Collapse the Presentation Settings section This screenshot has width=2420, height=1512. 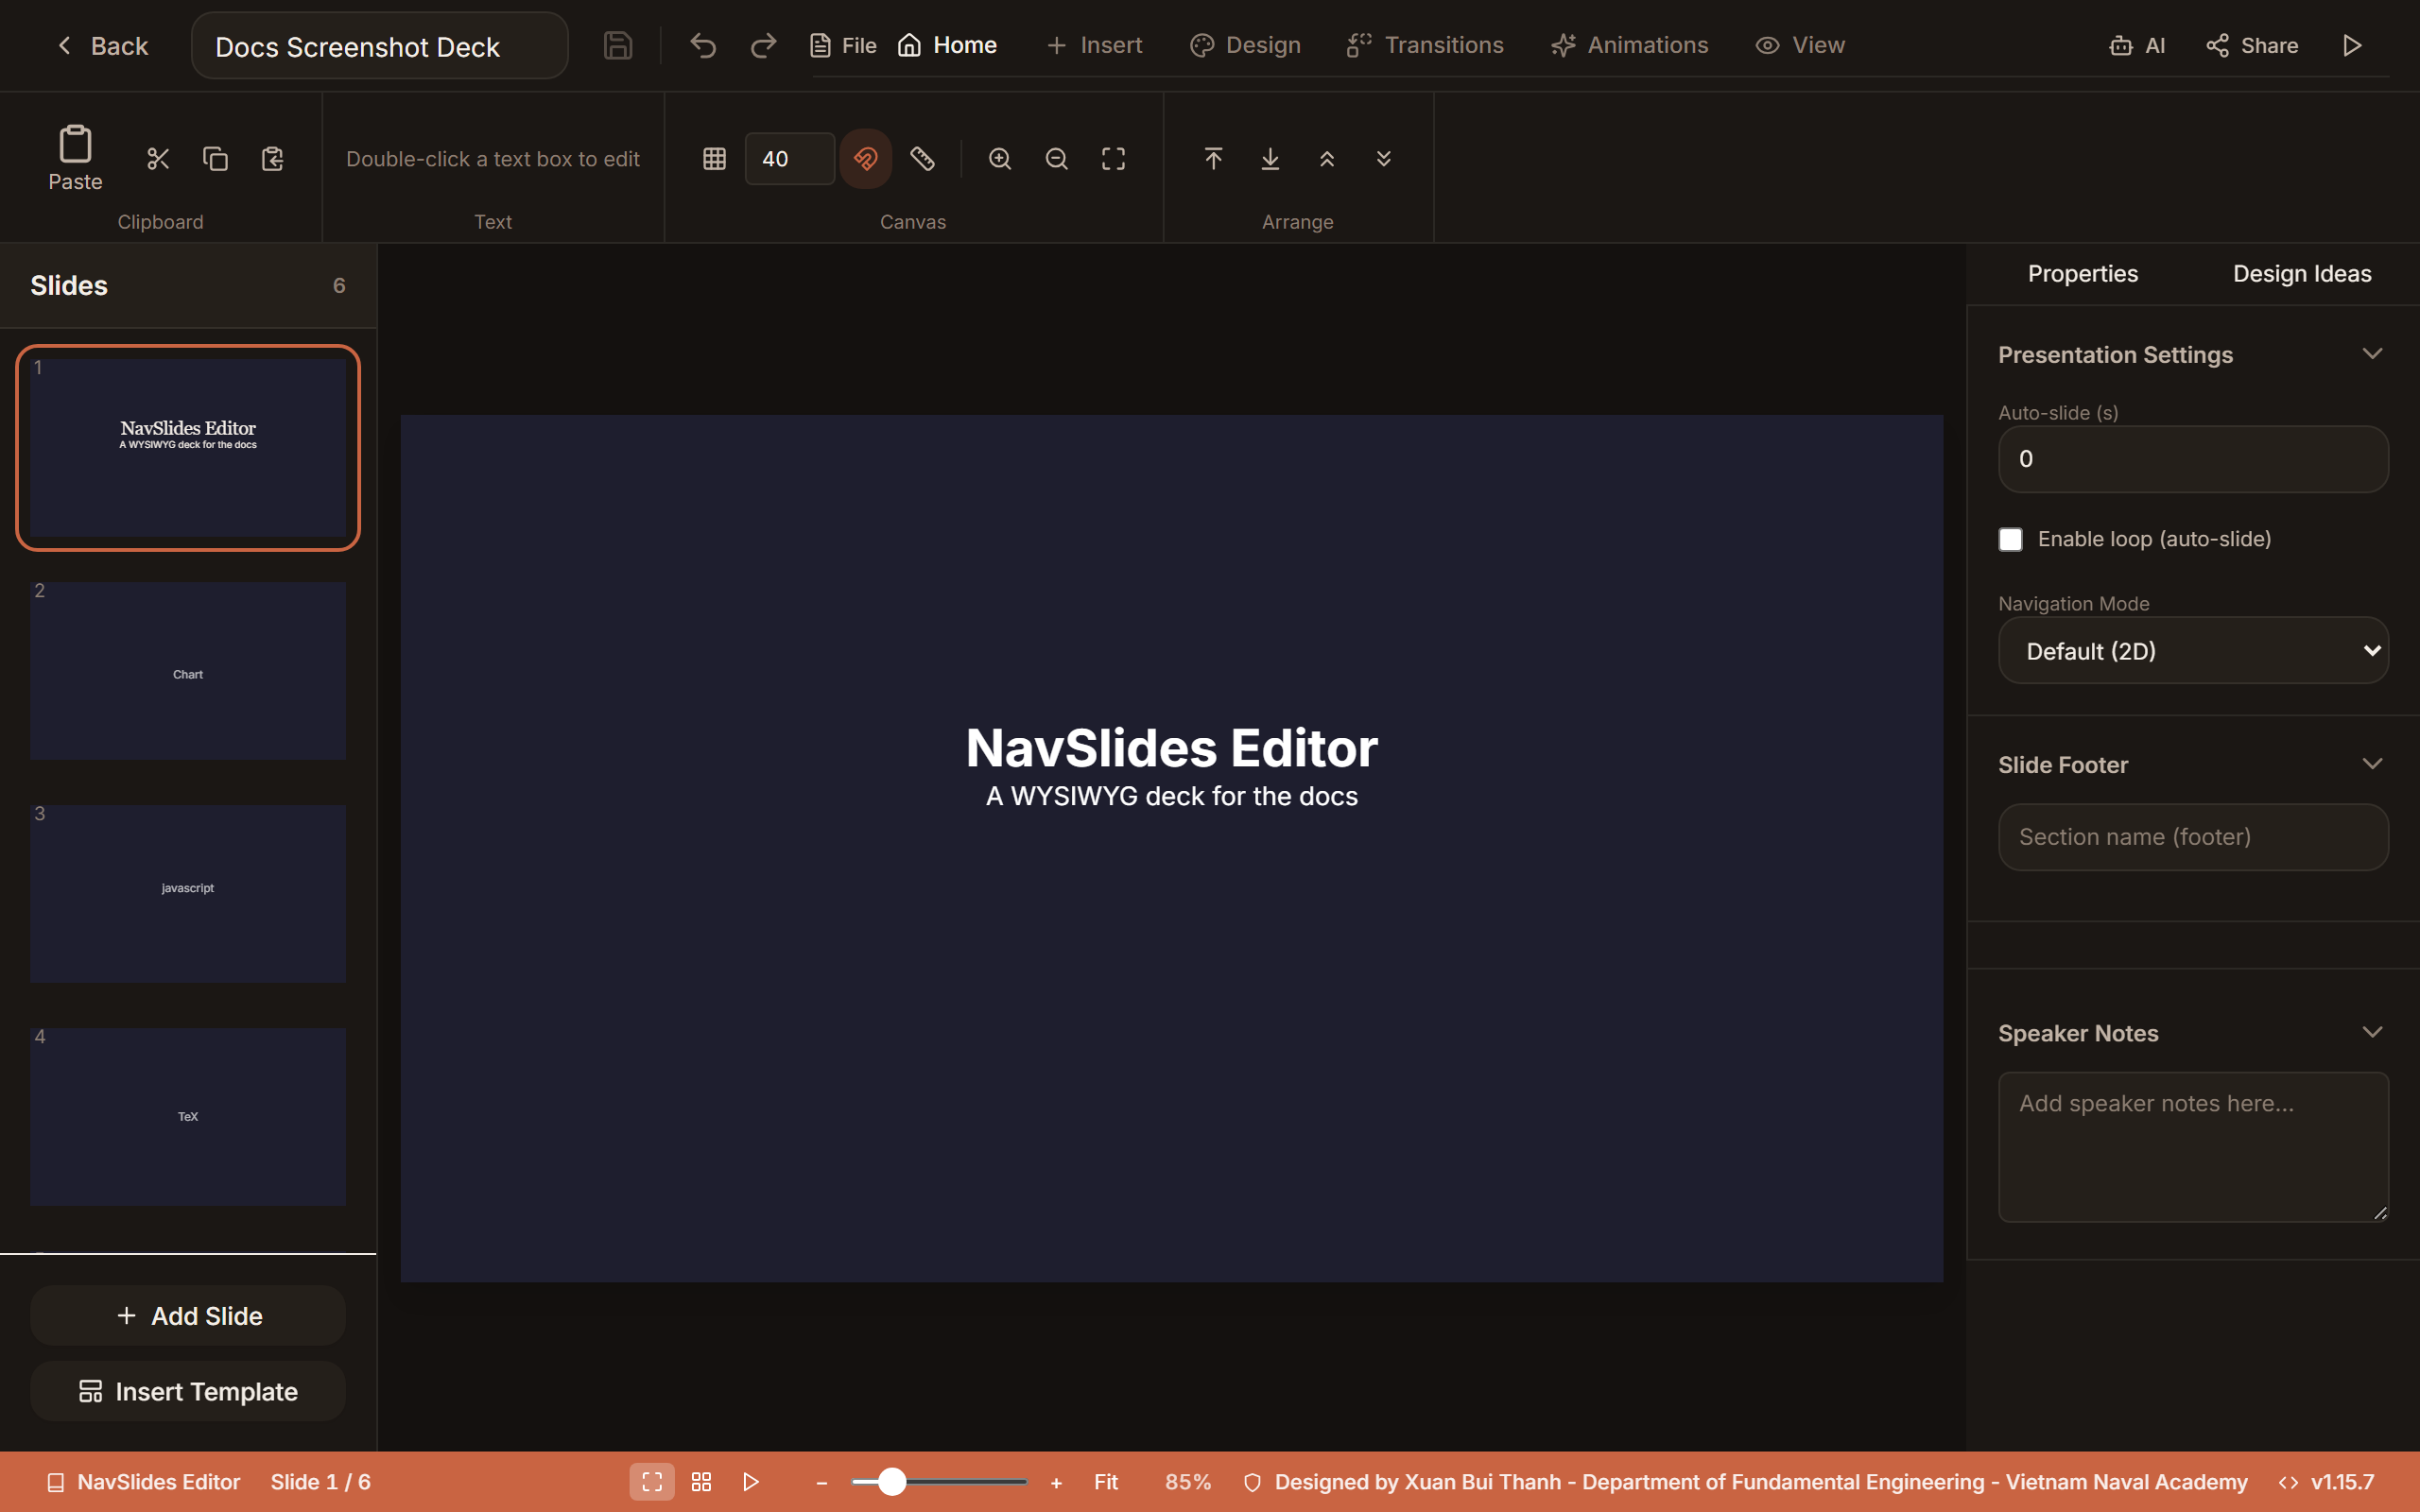point(2372,354)
